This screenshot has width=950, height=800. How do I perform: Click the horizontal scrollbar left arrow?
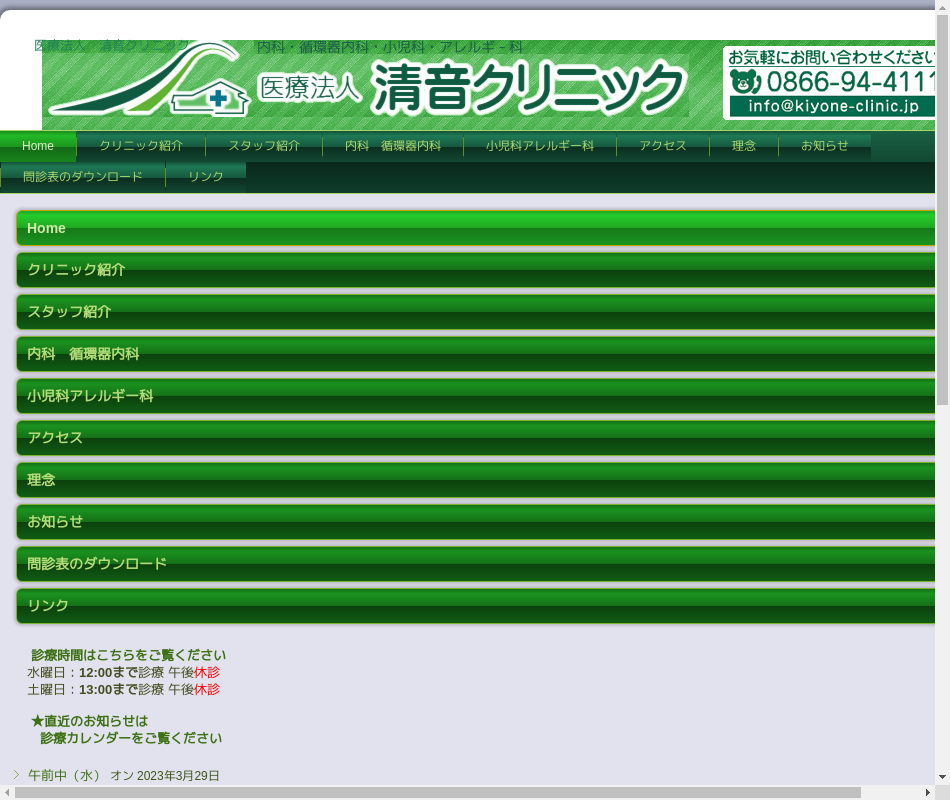(x=7, y=793)
